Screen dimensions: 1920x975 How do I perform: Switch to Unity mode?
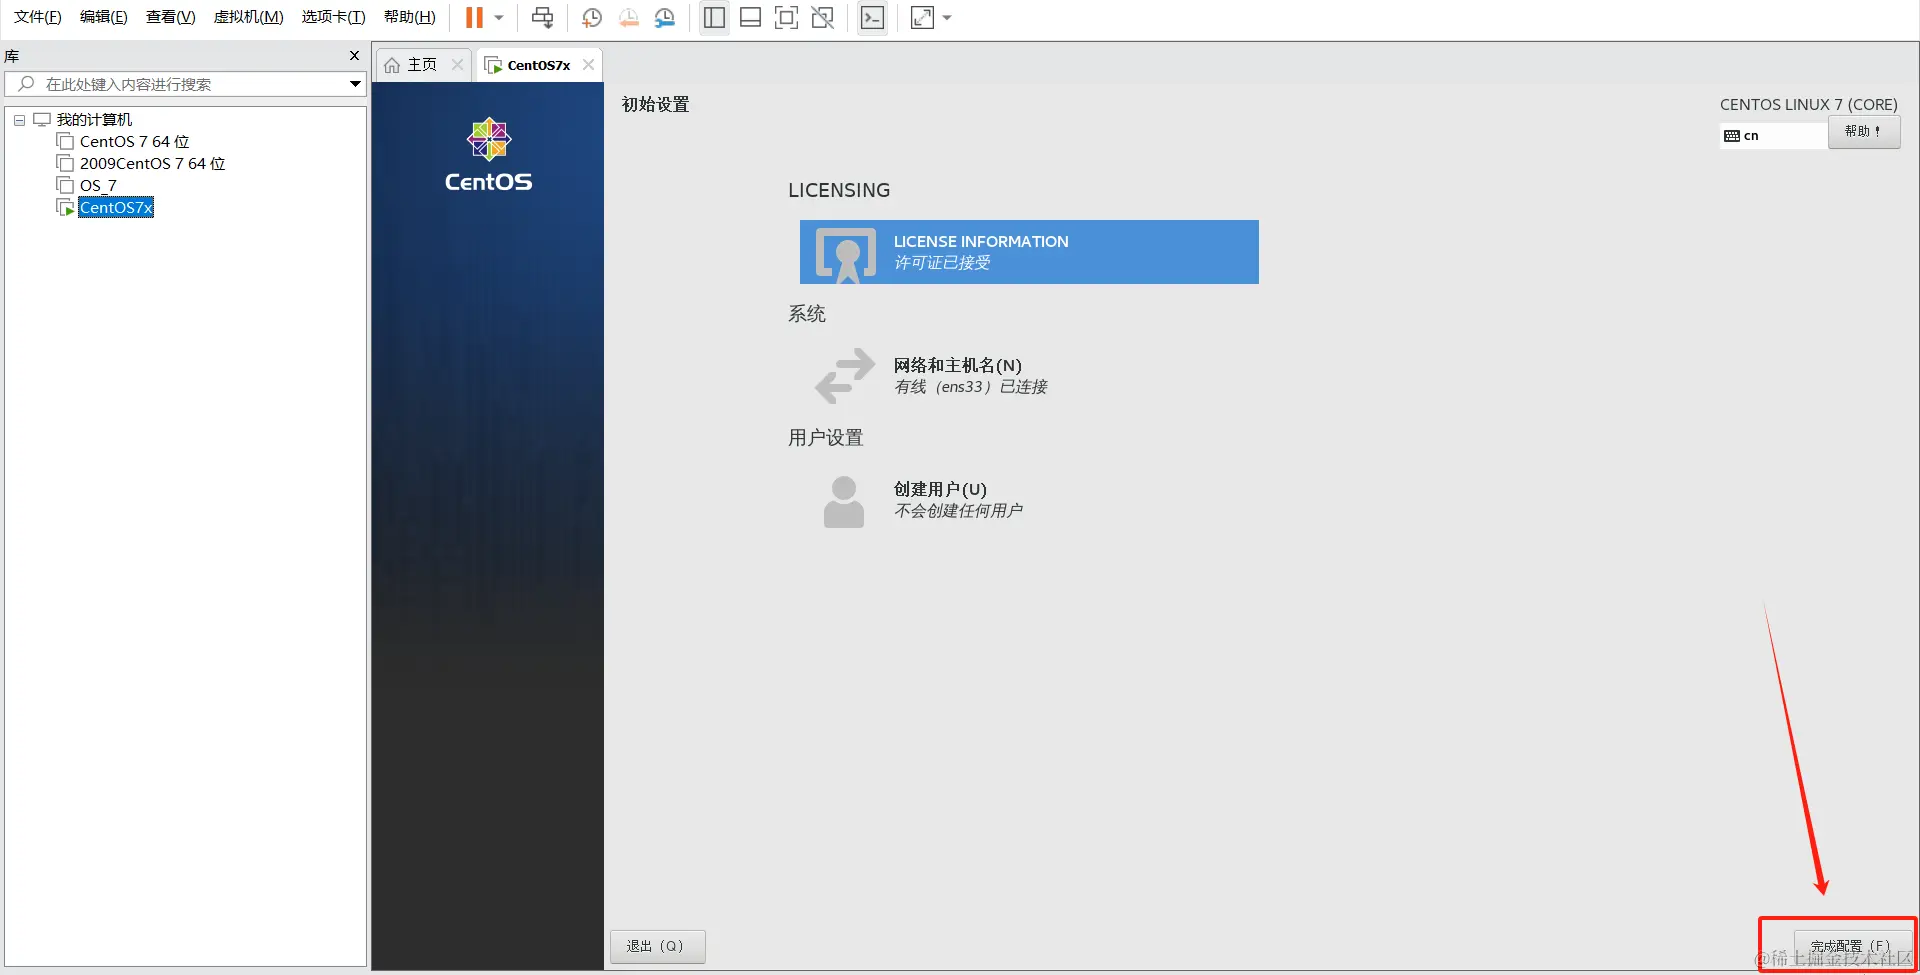tap(822, 17)
